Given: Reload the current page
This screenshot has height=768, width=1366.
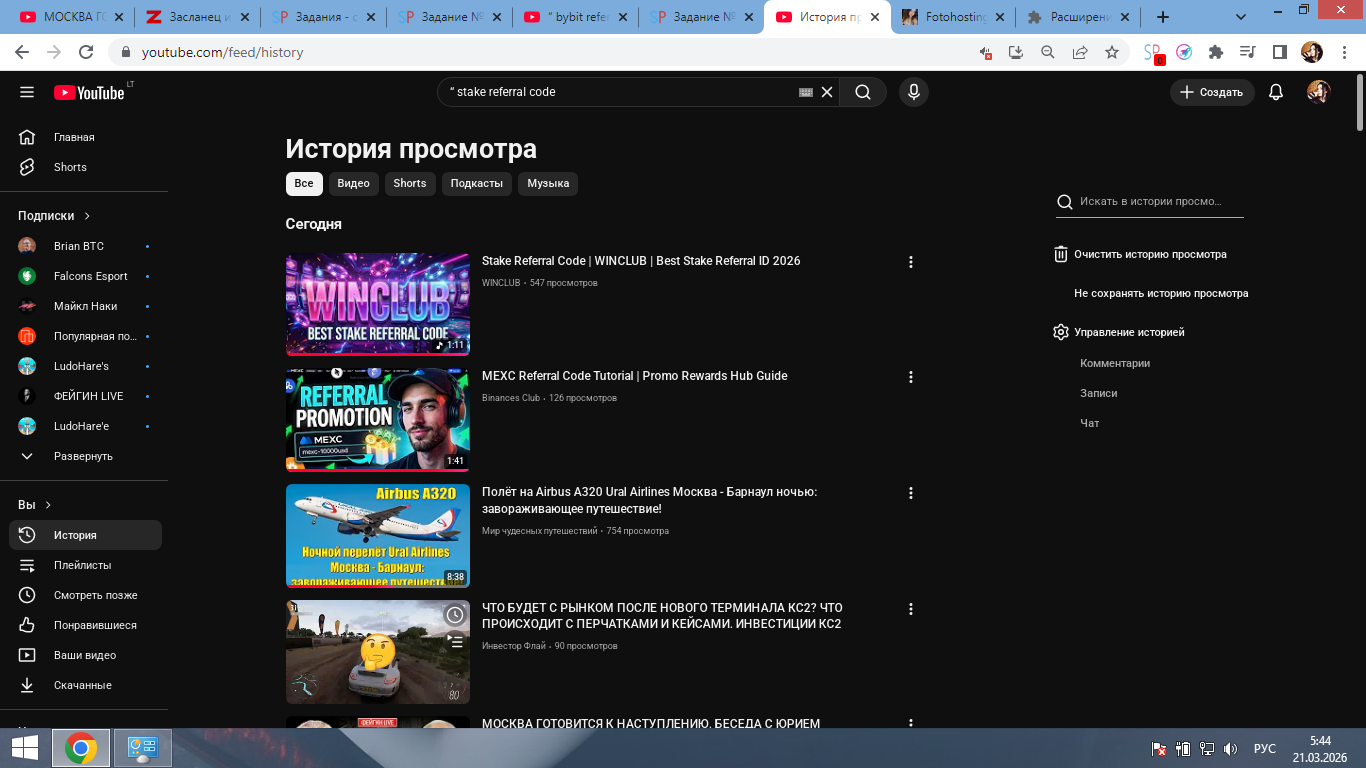Looking at the screenshot, I should pos(86,52).
